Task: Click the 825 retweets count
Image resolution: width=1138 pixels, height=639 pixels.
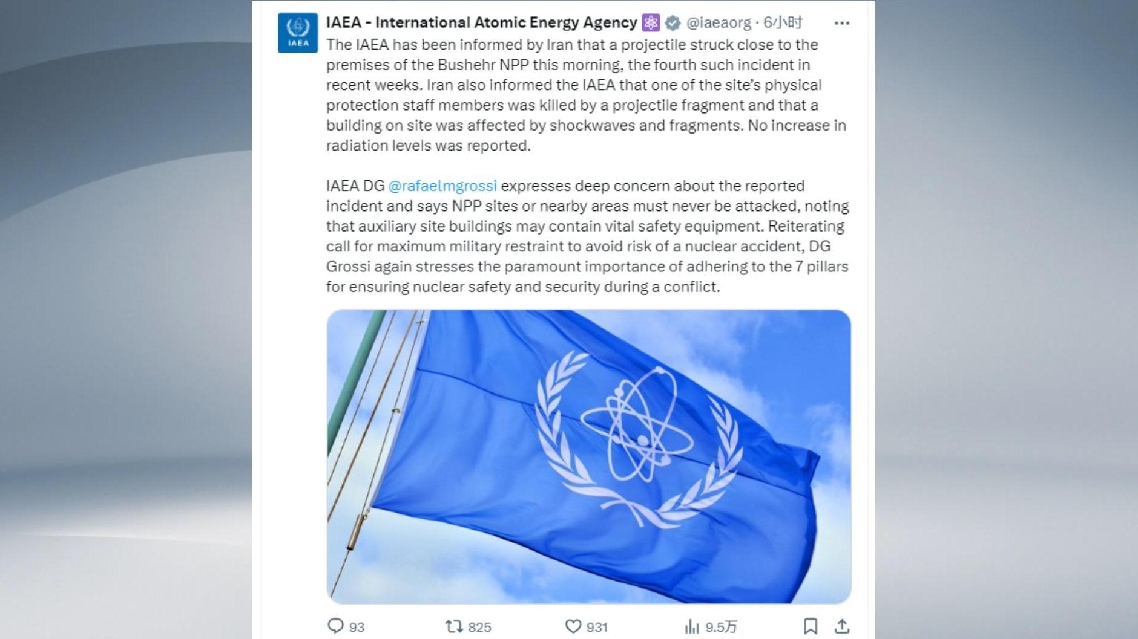Action: (x=480, y=627)
